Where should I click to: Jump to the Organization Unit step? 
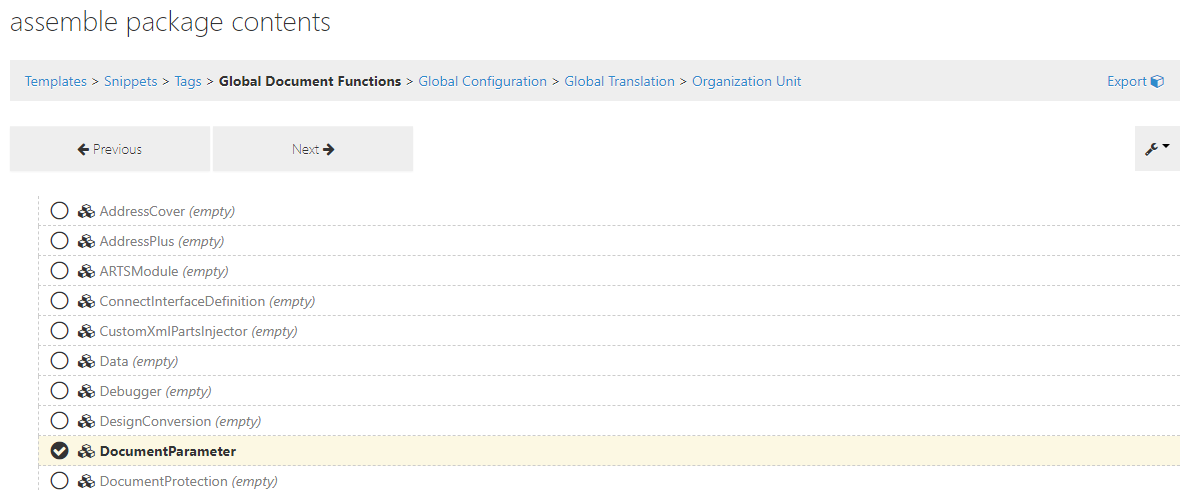pos(747,81)
